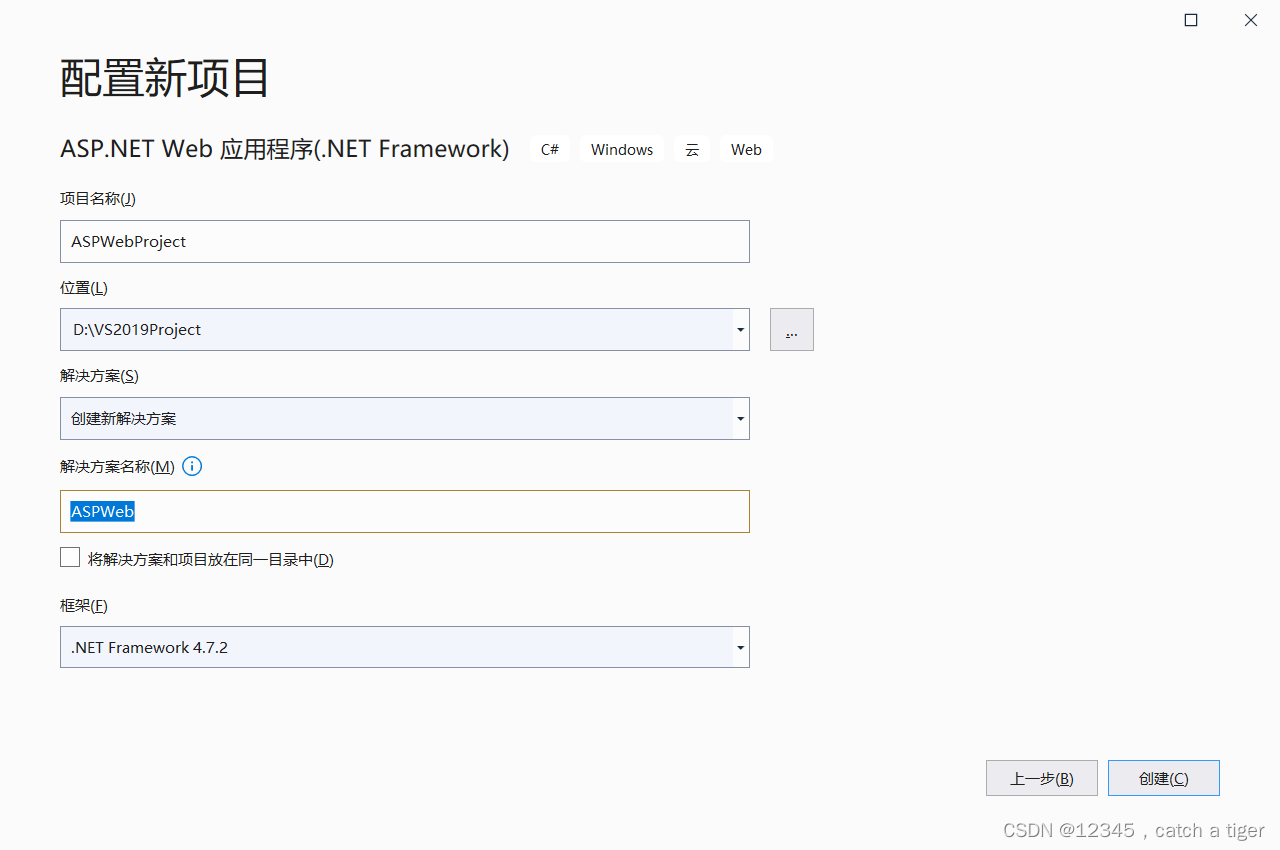Click the close window icon
The image size is (1280, 850).
pyautogui.click(x=1250, y=19)
